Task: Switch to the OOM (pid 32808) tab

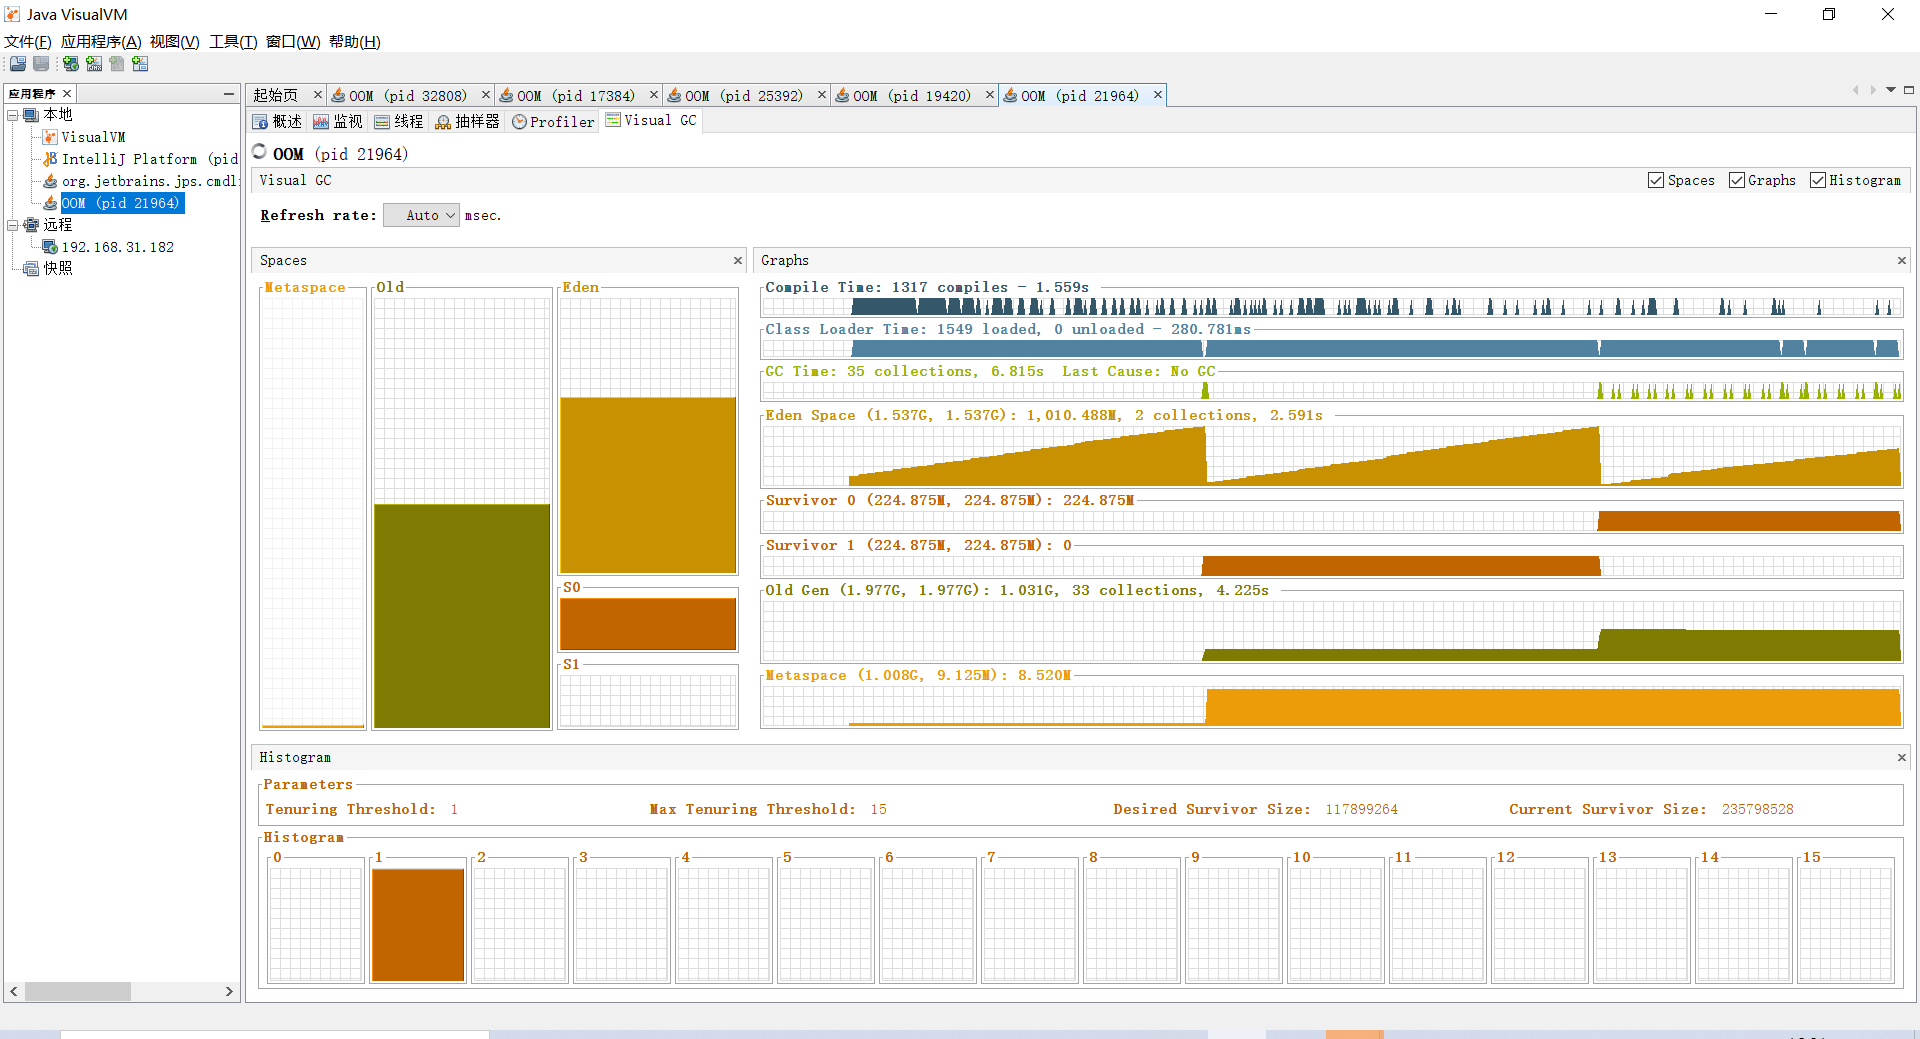Action: (x=408, y=95)
